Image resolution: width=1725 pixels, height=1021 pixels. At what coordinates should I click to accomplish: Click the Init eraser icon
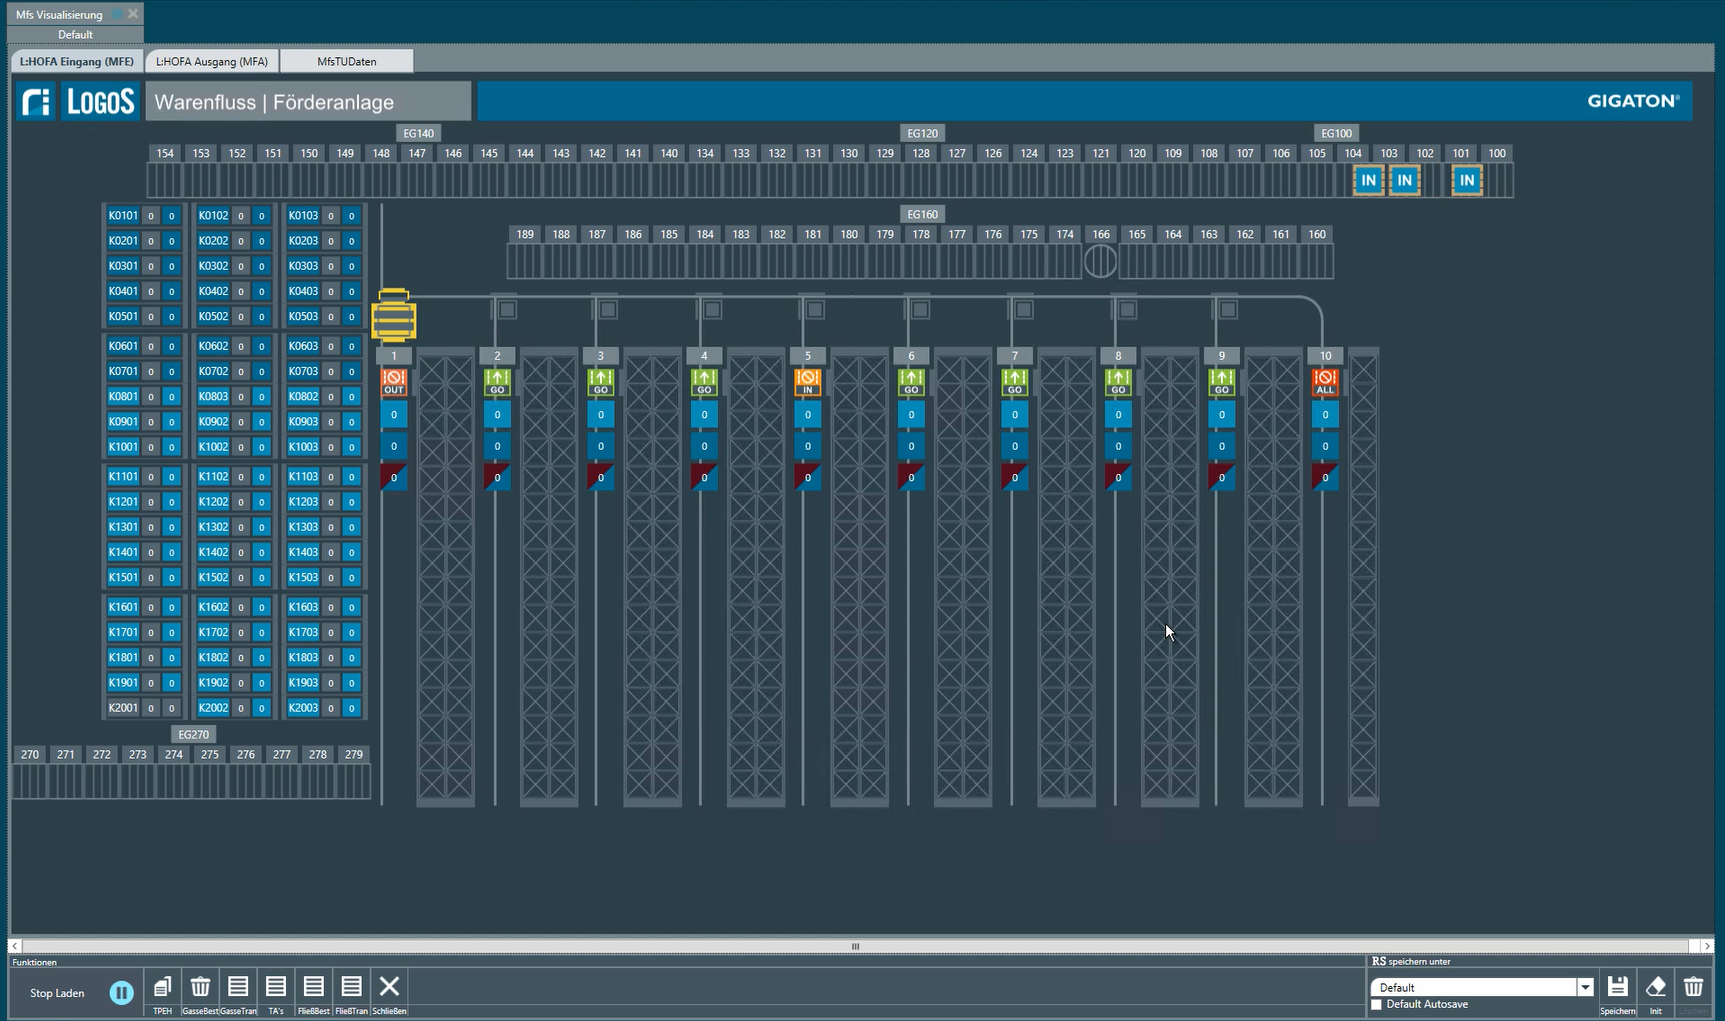(x=1655, y=987)
